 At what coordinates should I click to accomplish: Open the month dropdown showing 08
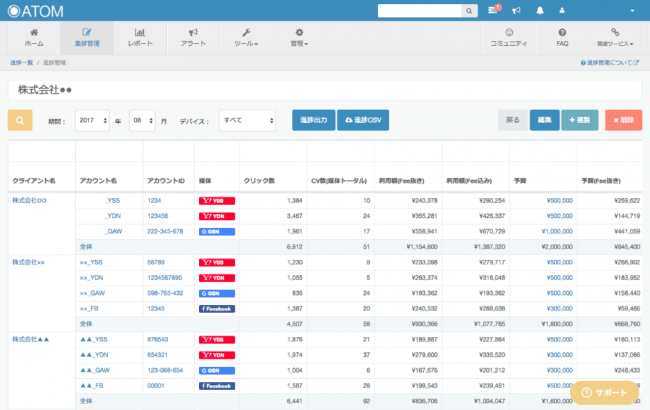pos(141,121)
